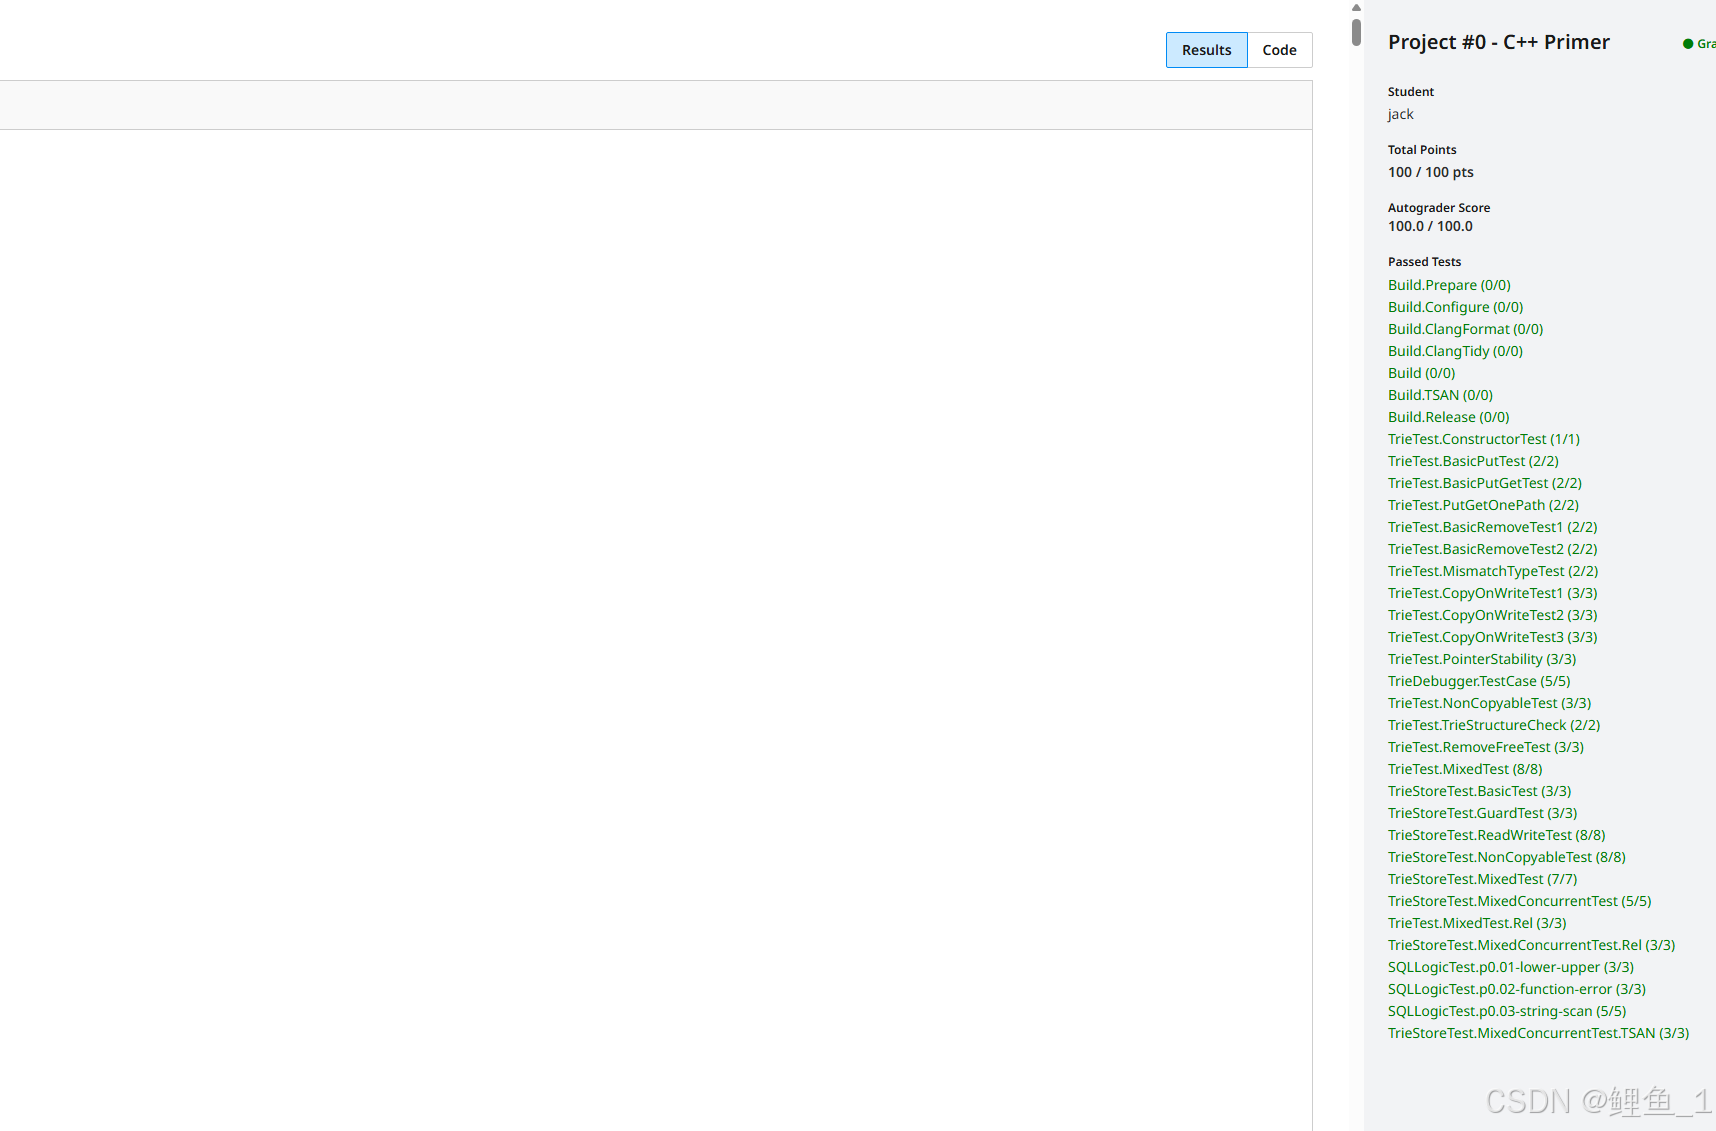Open TrieTest.ConstructorTest (1/1)
Viewport: 1716px width, 1131px height.
(1483, 439)
